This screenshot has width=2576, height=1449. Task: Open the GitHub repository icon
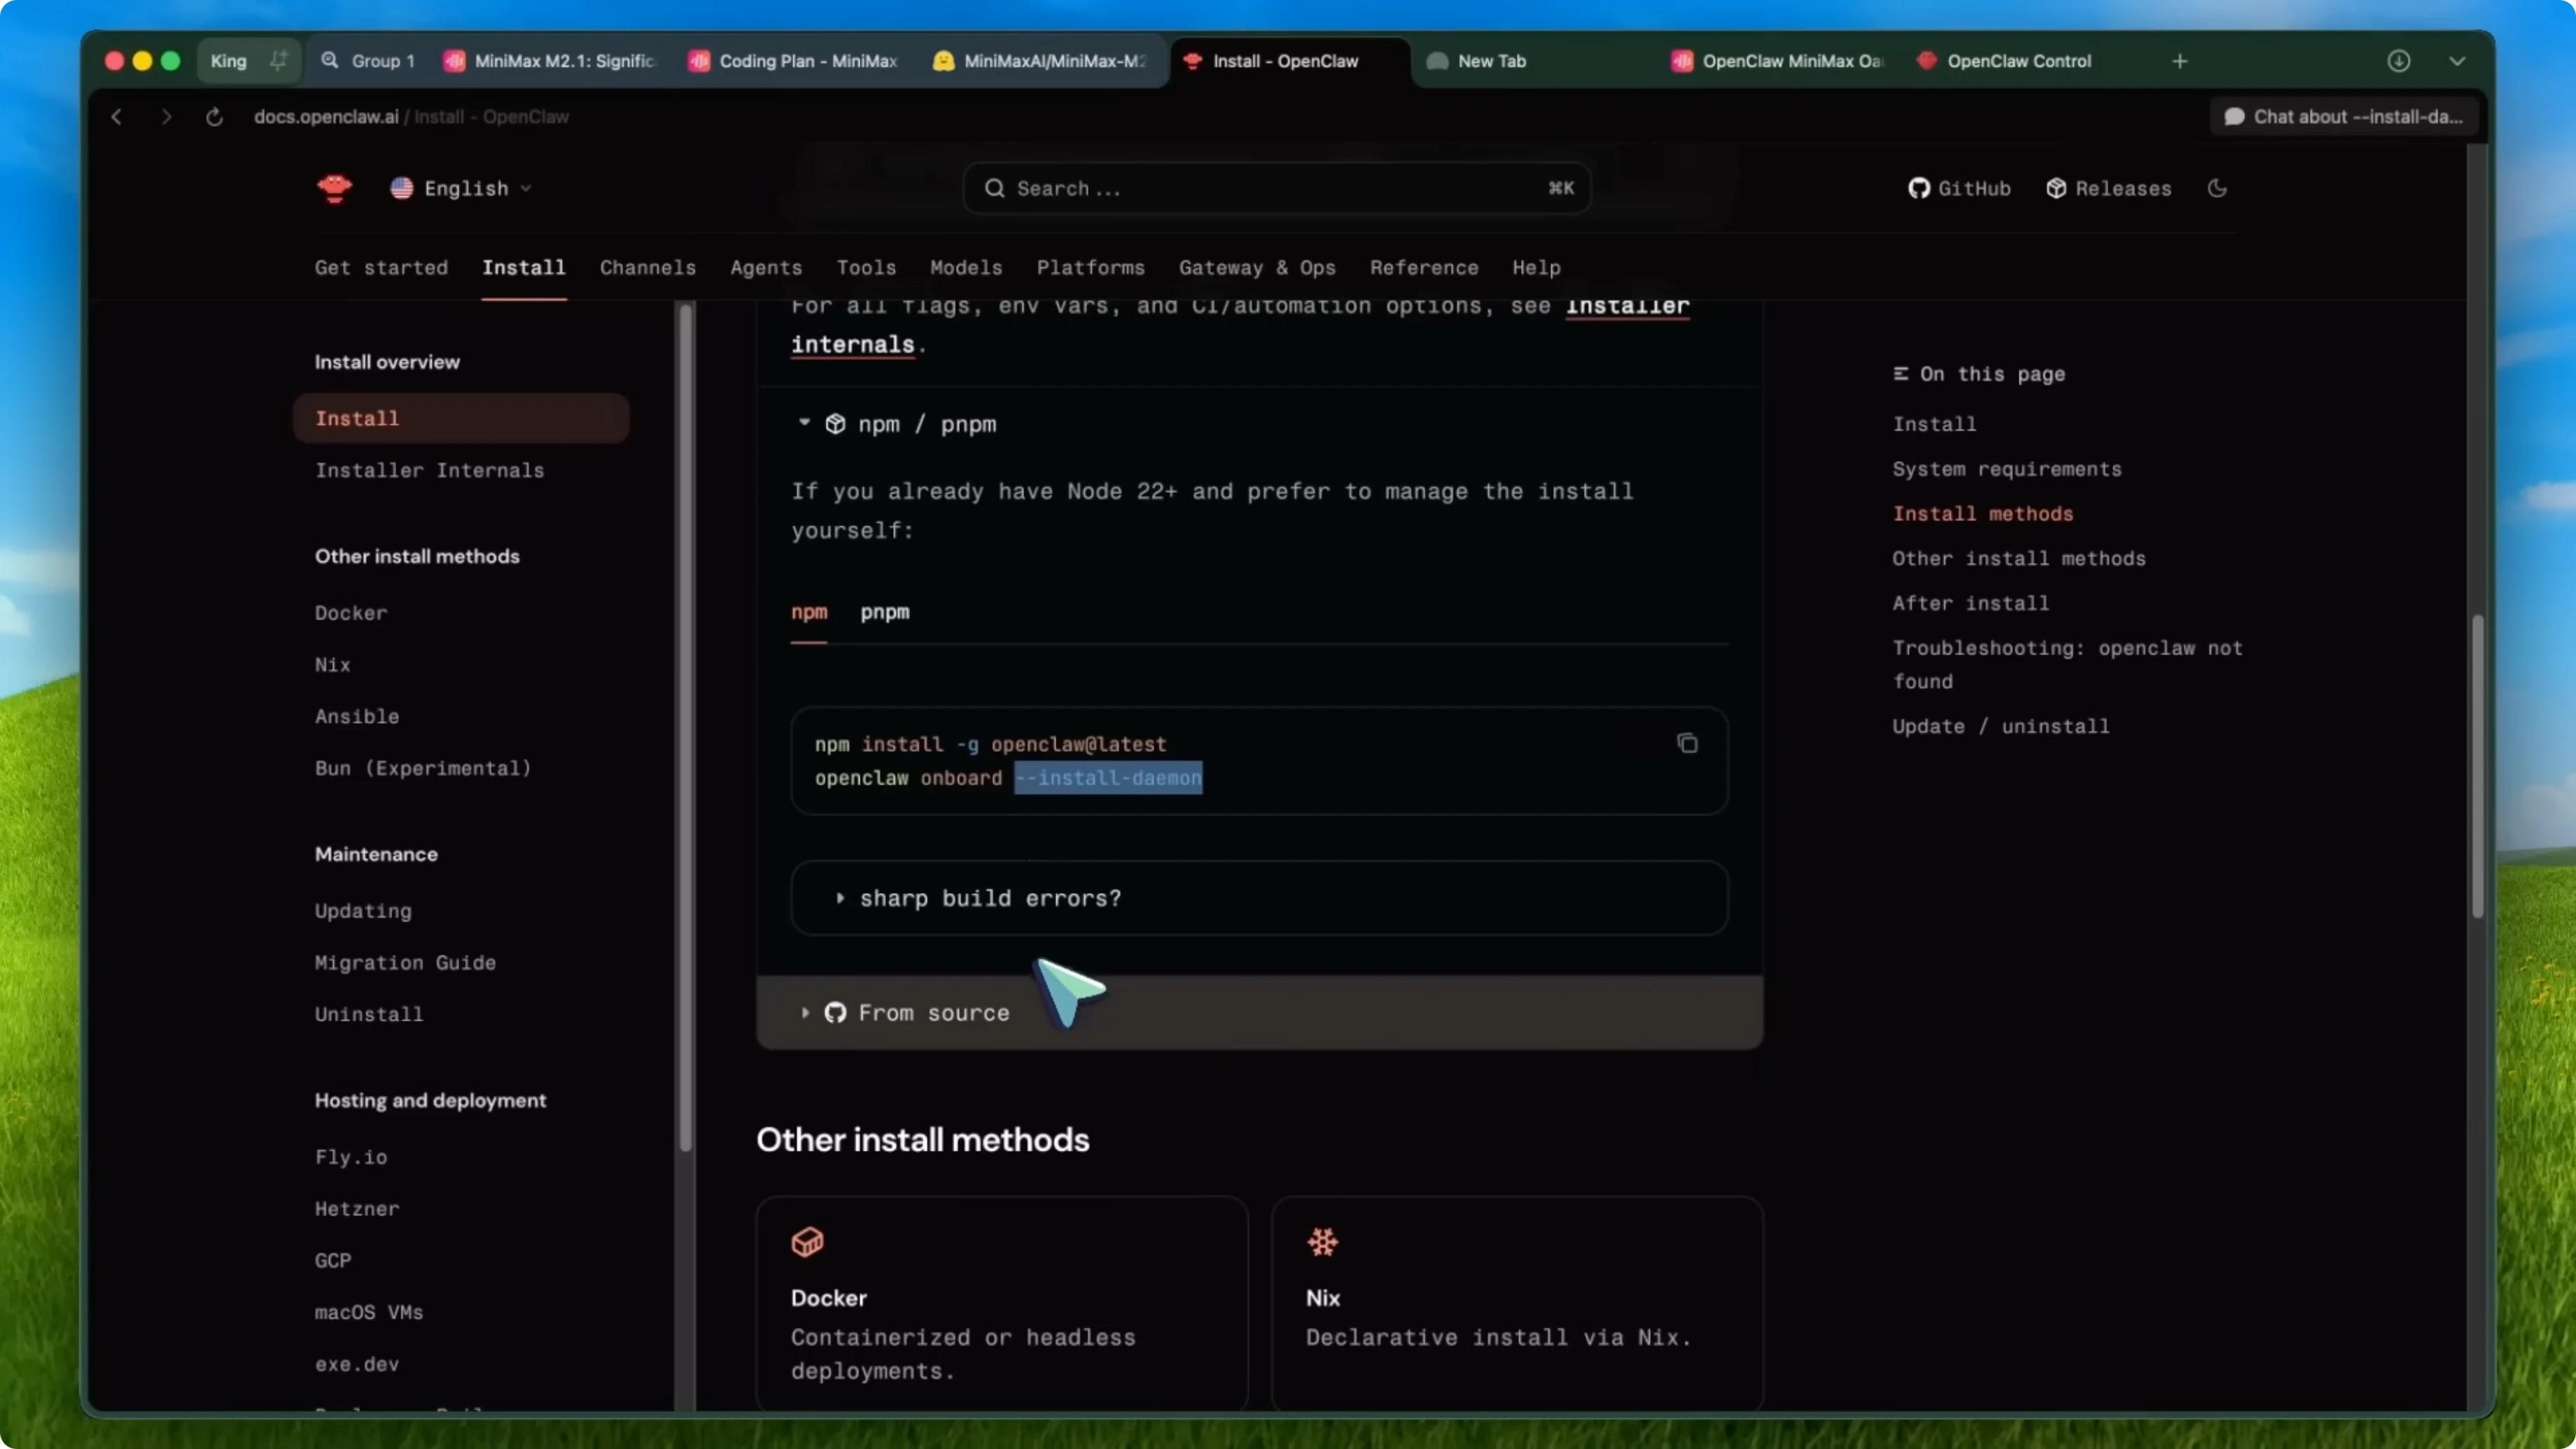(1919, 188)
